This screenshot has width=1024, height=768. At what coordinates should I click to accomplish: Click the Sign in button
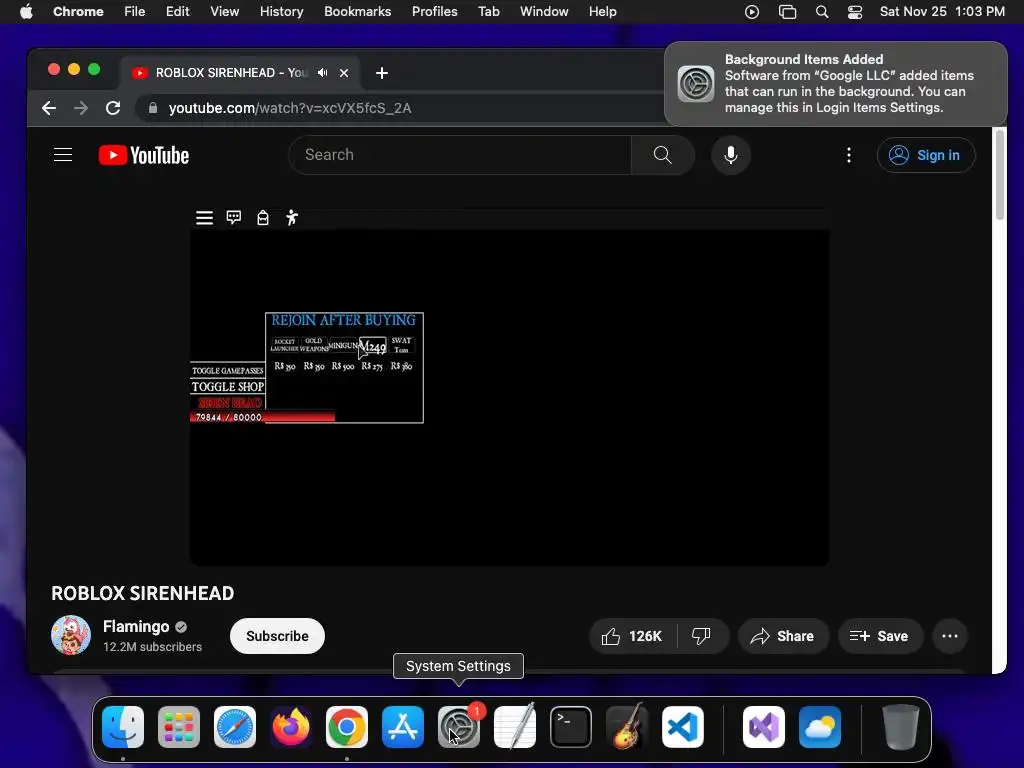[x=926, y=155]
